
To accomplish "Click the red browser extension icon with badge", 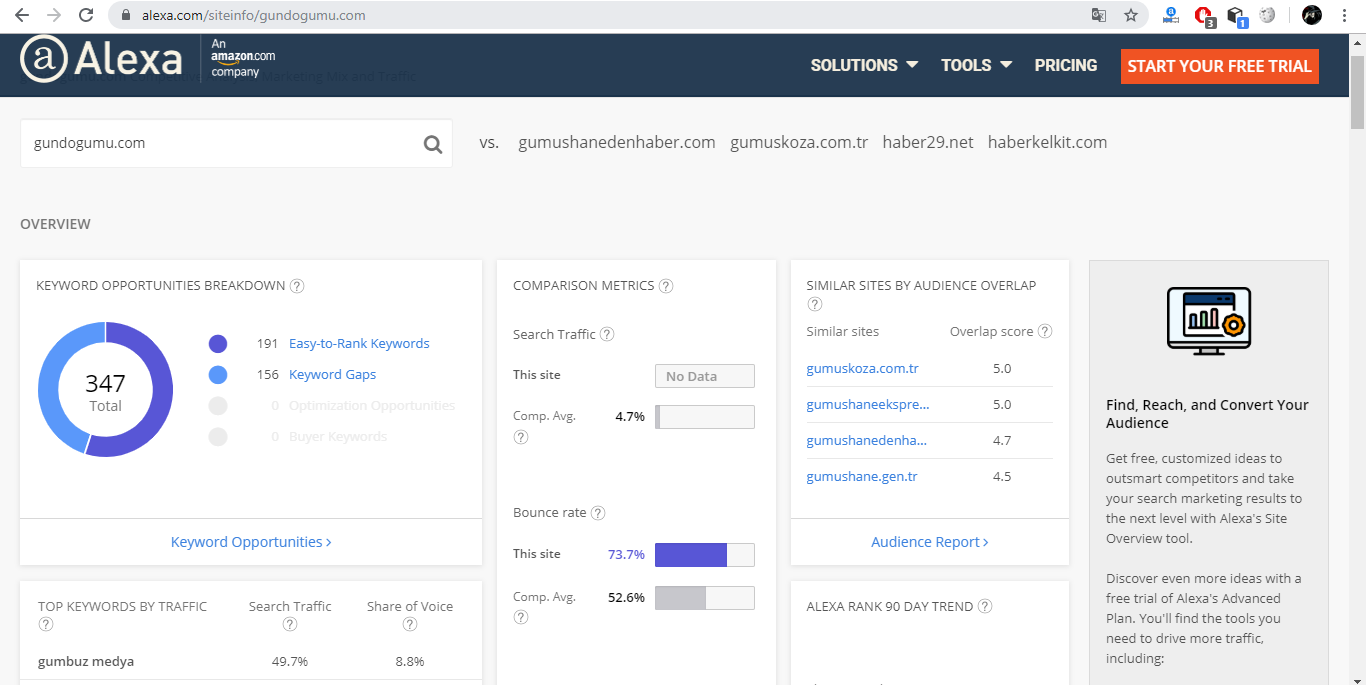I will click(x=1203, y=16).
